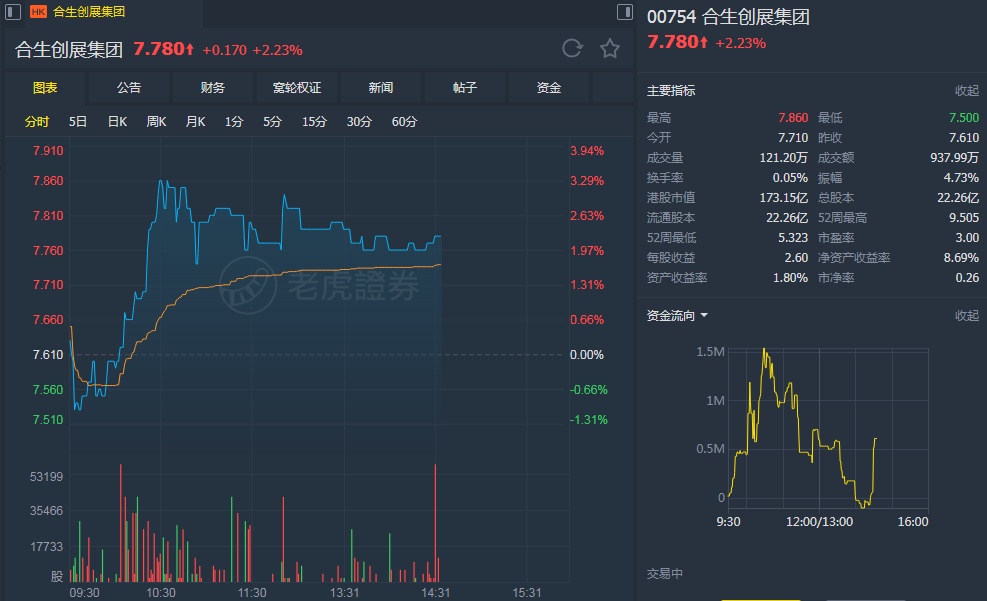Click the 3.94% percent axis label
Image resolution: width=987 pixels, height=601 pixels.
click(587, 150)
